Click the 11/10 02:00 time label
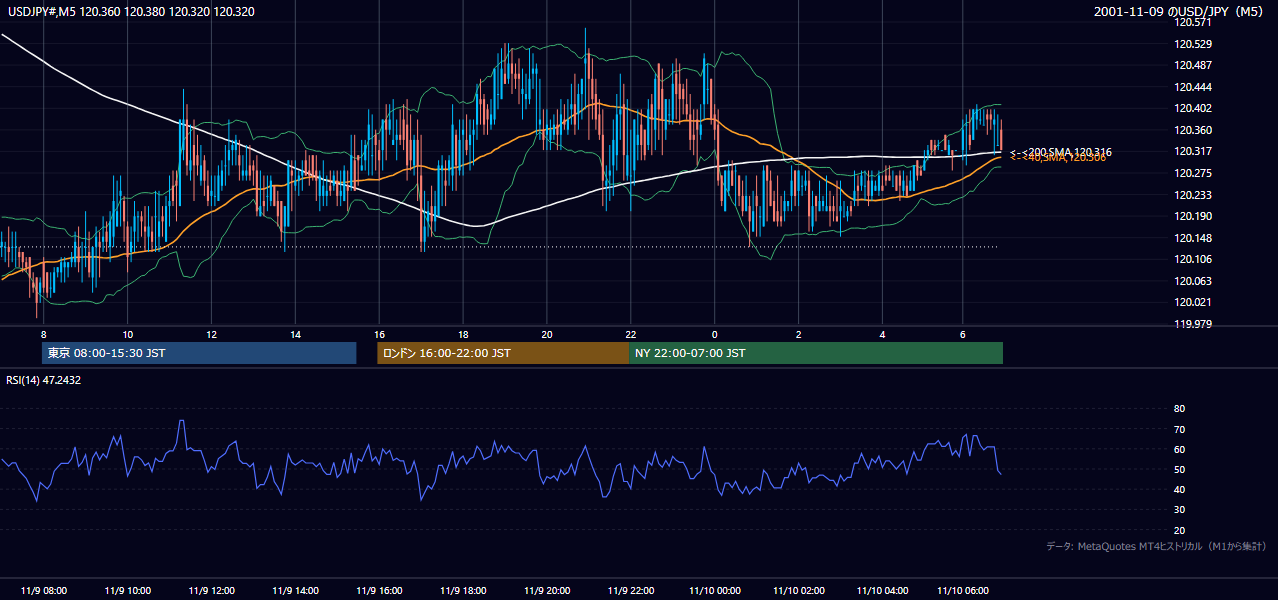This screenshot has height=600, width=1278. [x=798, y=590]
